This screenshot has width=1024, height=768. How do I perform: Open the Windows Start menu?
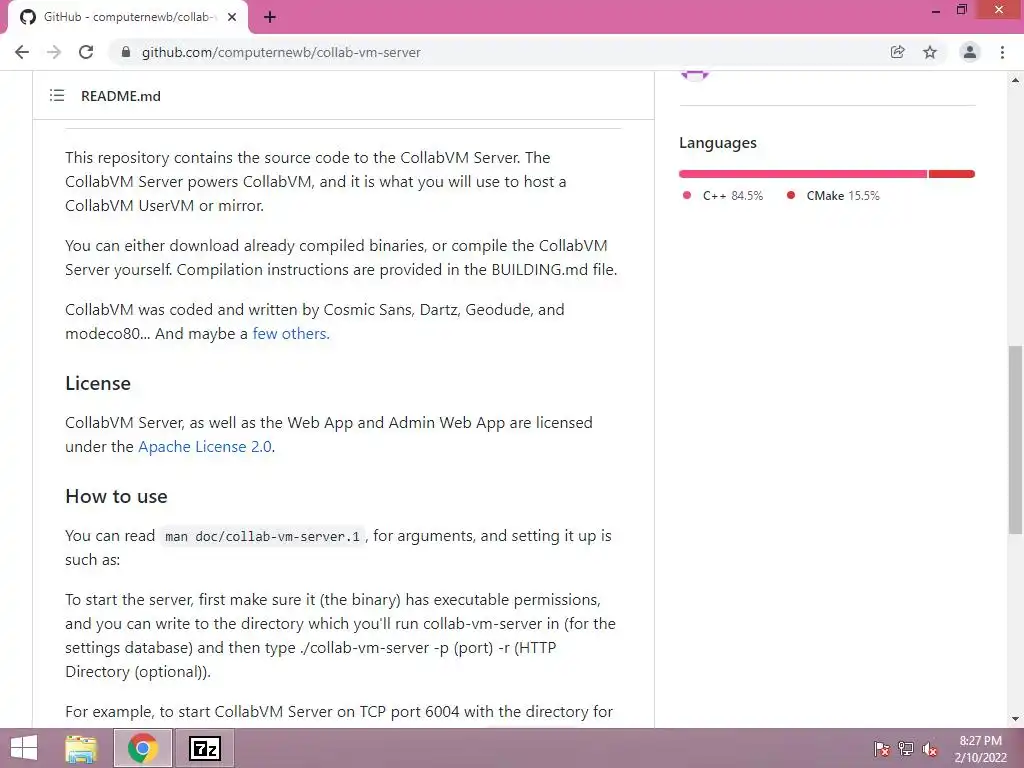click(24, 748)
